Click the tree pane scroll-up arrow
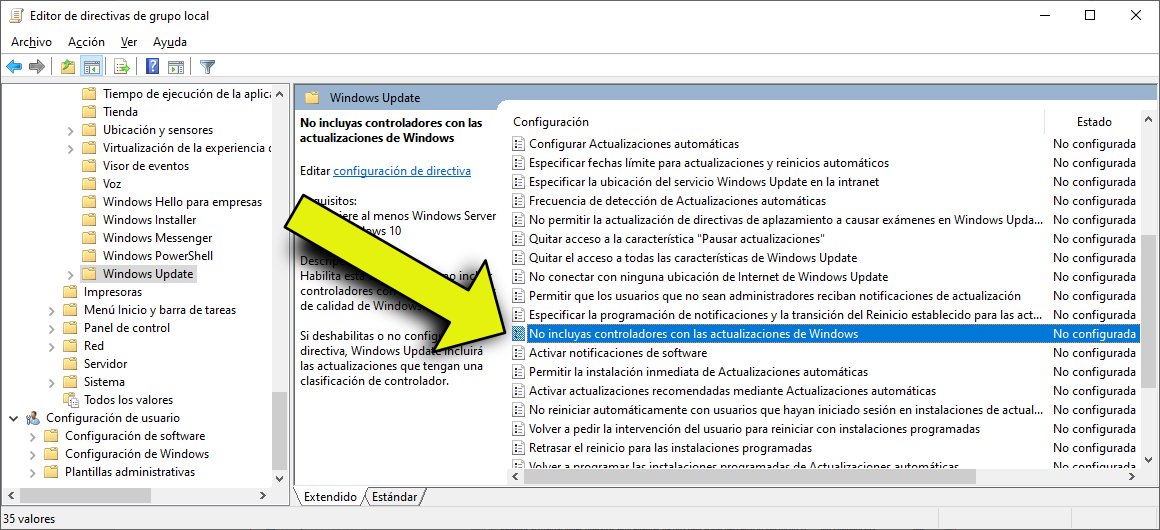This screenshot has height=530, width=1160. pos(279,93)
